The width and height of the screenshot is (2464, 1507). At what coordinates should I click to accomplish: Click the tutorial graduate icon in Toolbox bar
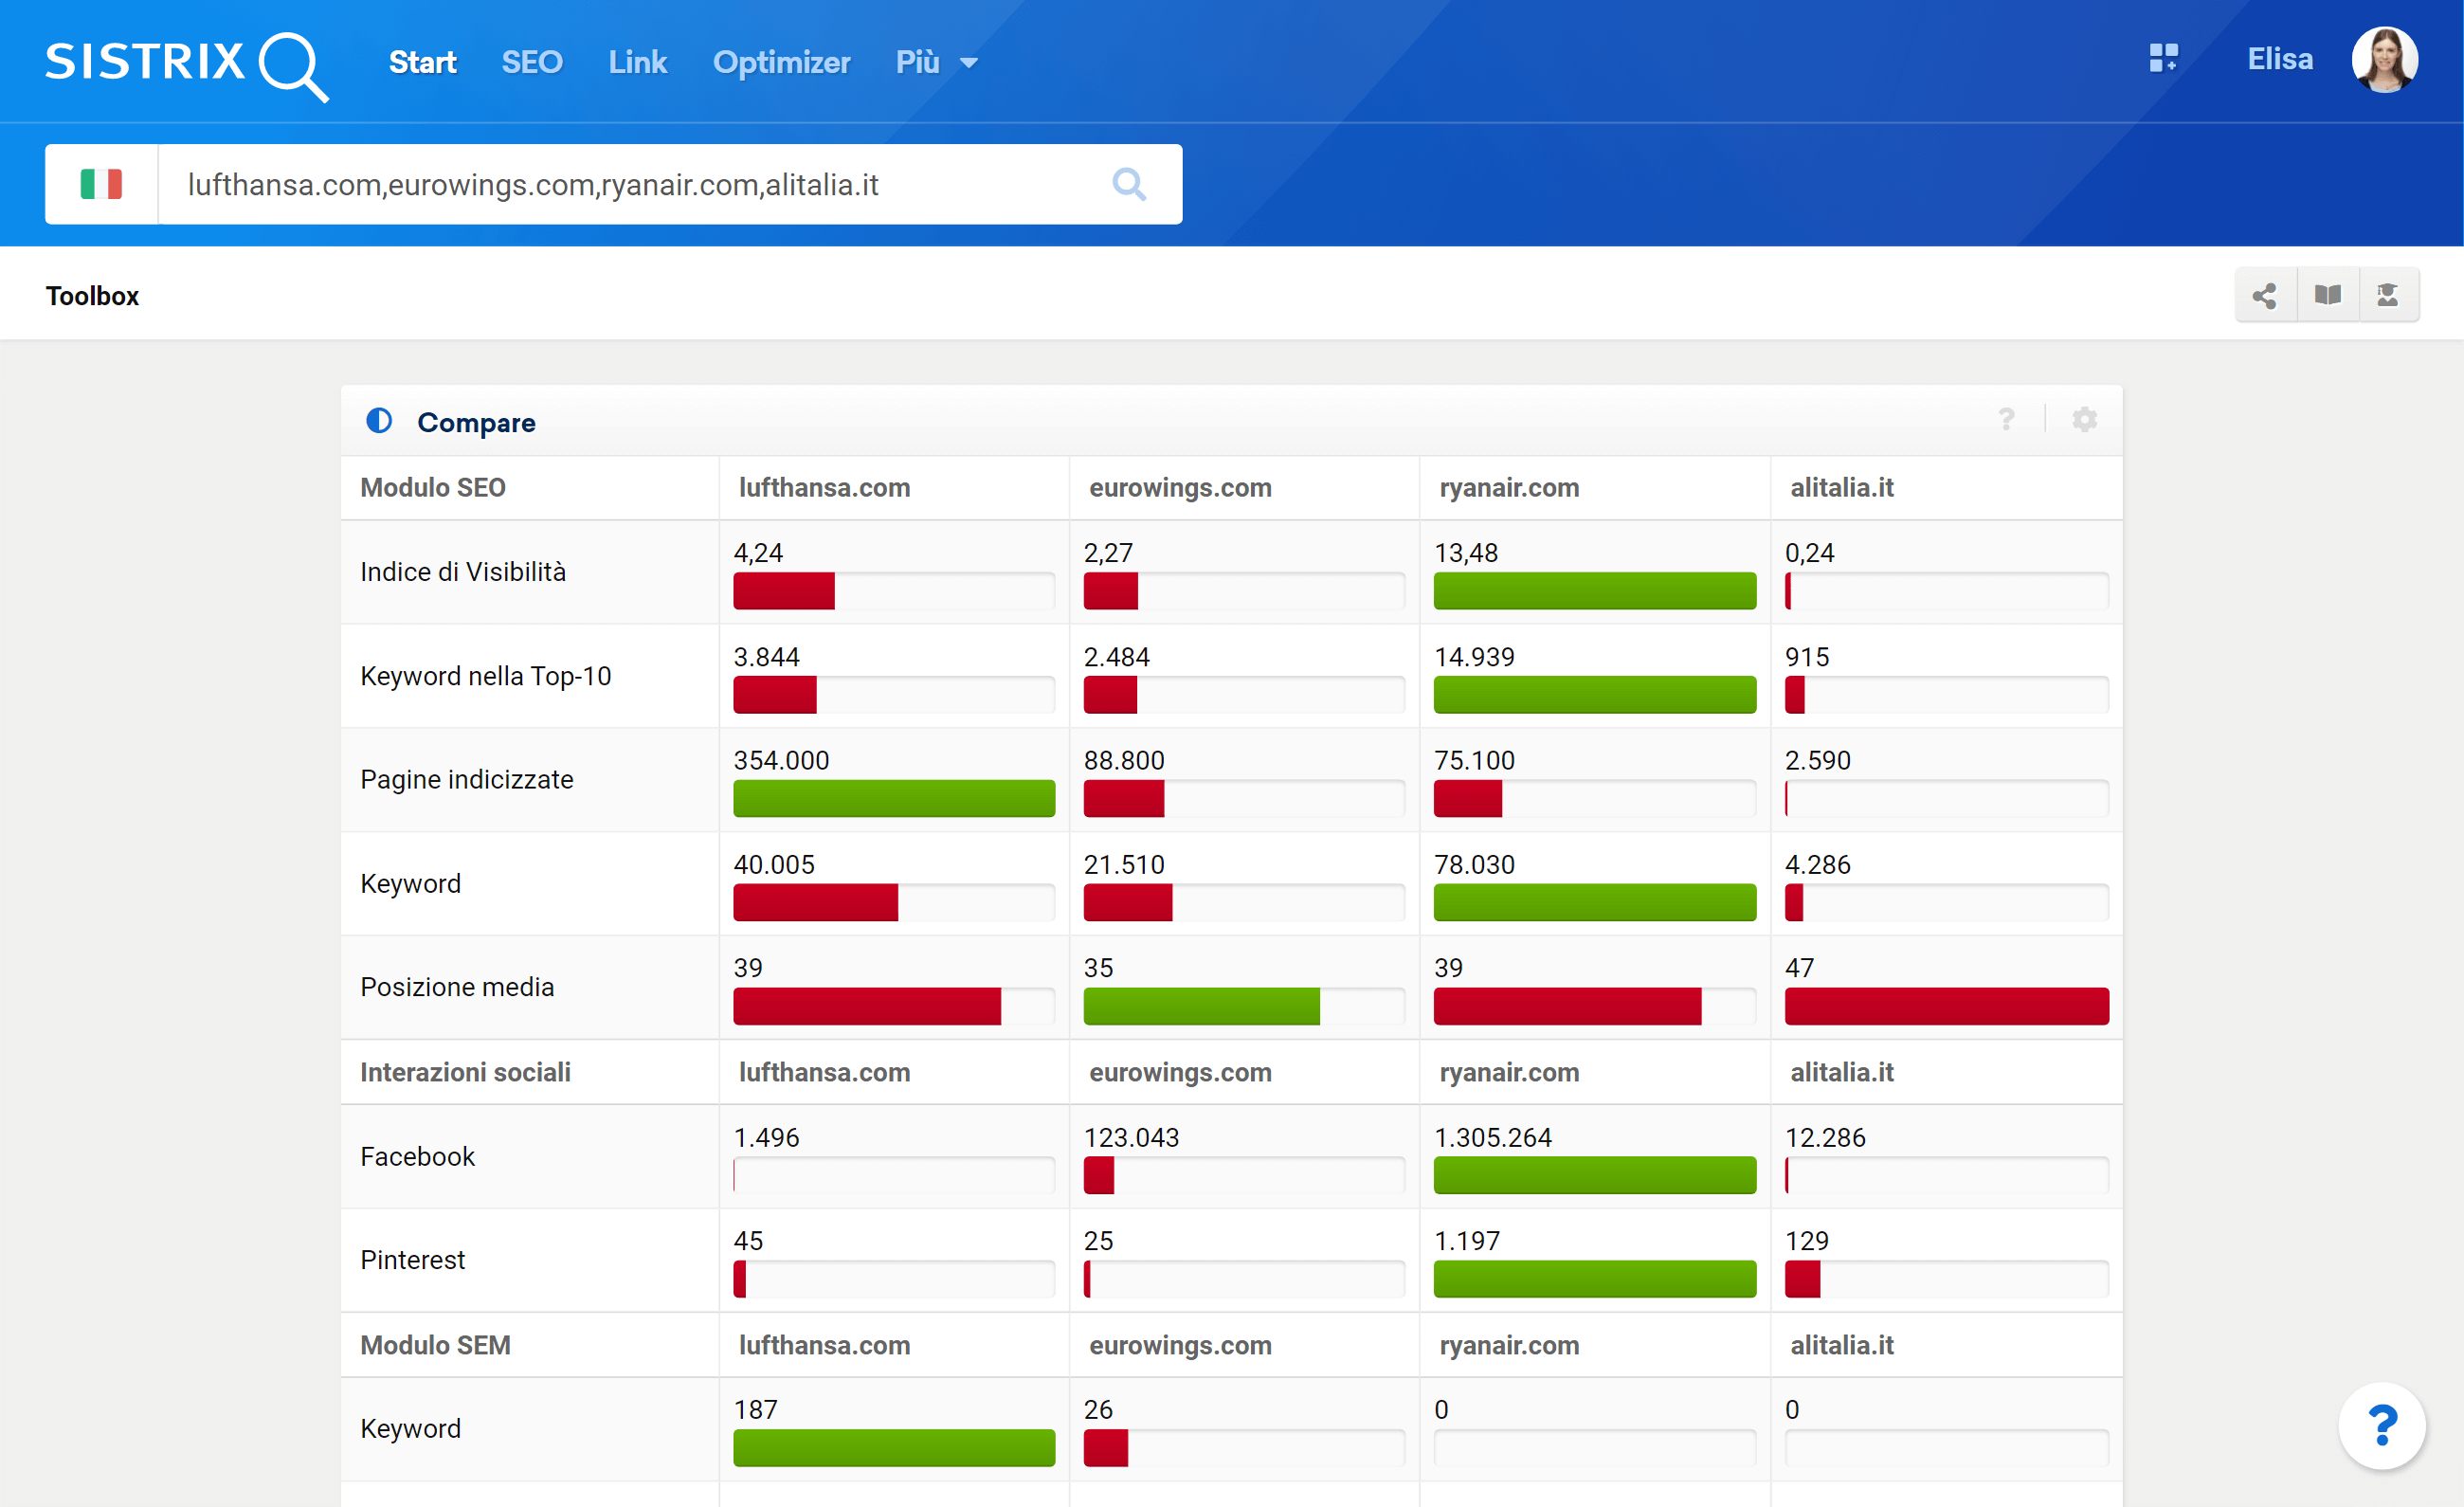(2388, 295)
